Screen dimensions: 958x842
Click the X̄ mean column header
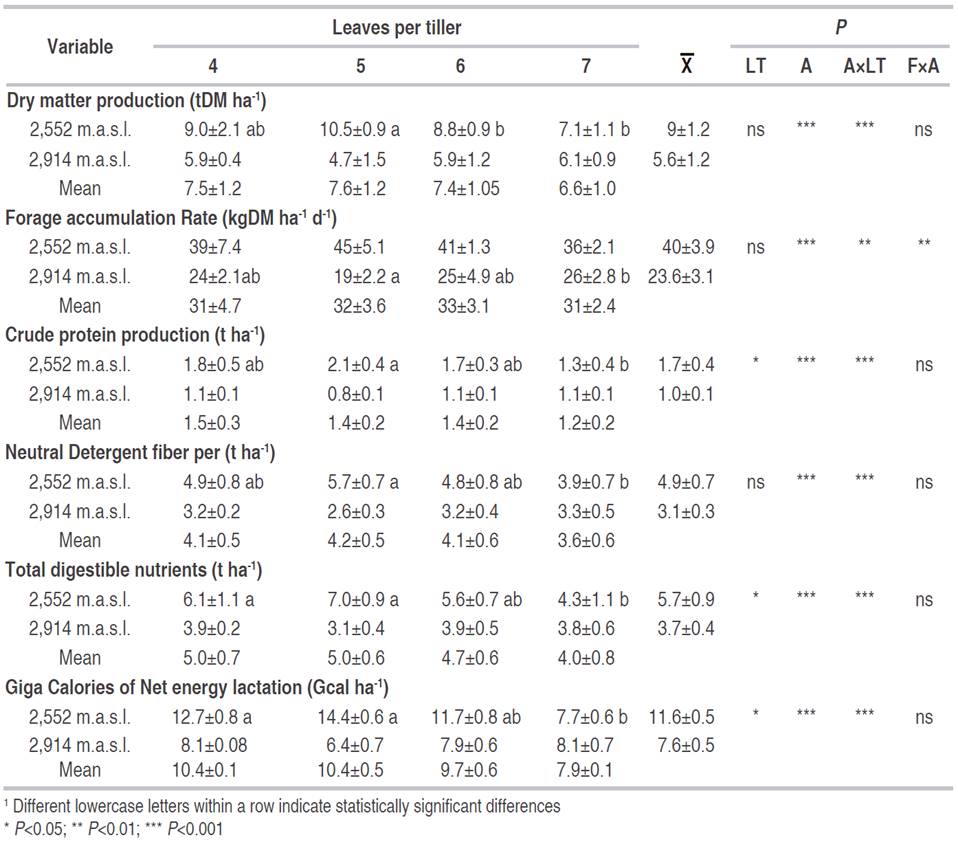(x=686, y=66)
